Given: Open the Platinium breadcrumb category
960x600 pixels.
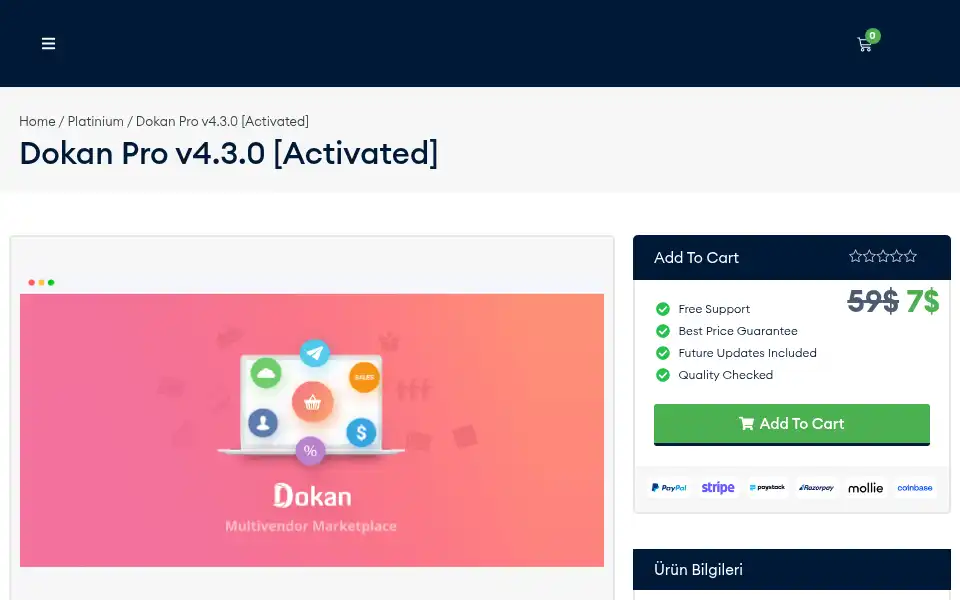Looking at the screenshot, I should tap(96, 121).
